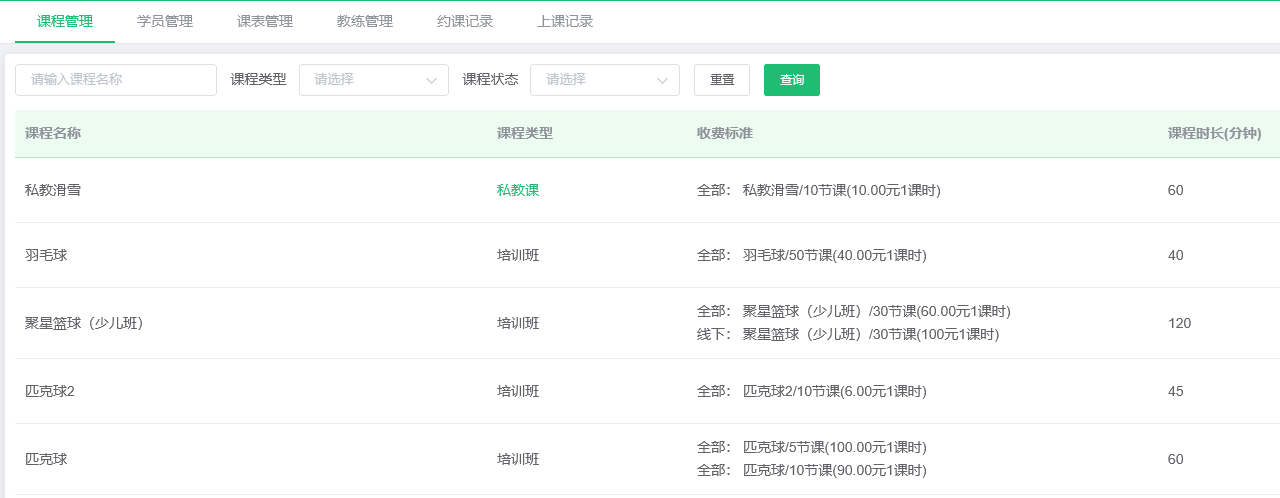1280x498 pixels.
Task: Select the 羽毛球 course row
Action: coord(647,255)
